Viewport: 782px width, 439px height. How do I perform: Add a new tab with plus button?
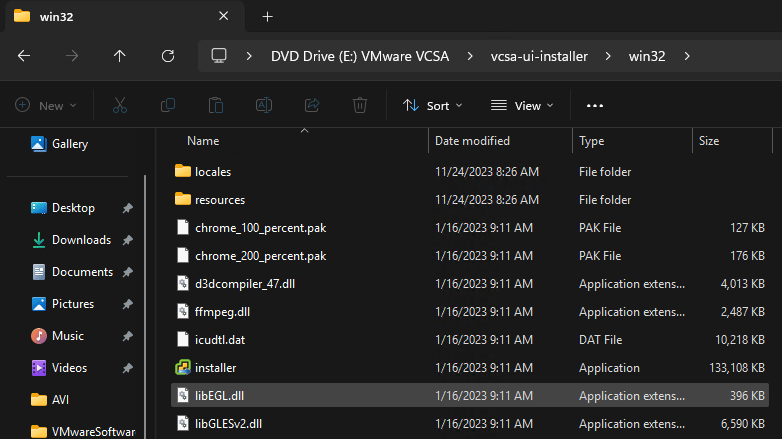point(268,17)
